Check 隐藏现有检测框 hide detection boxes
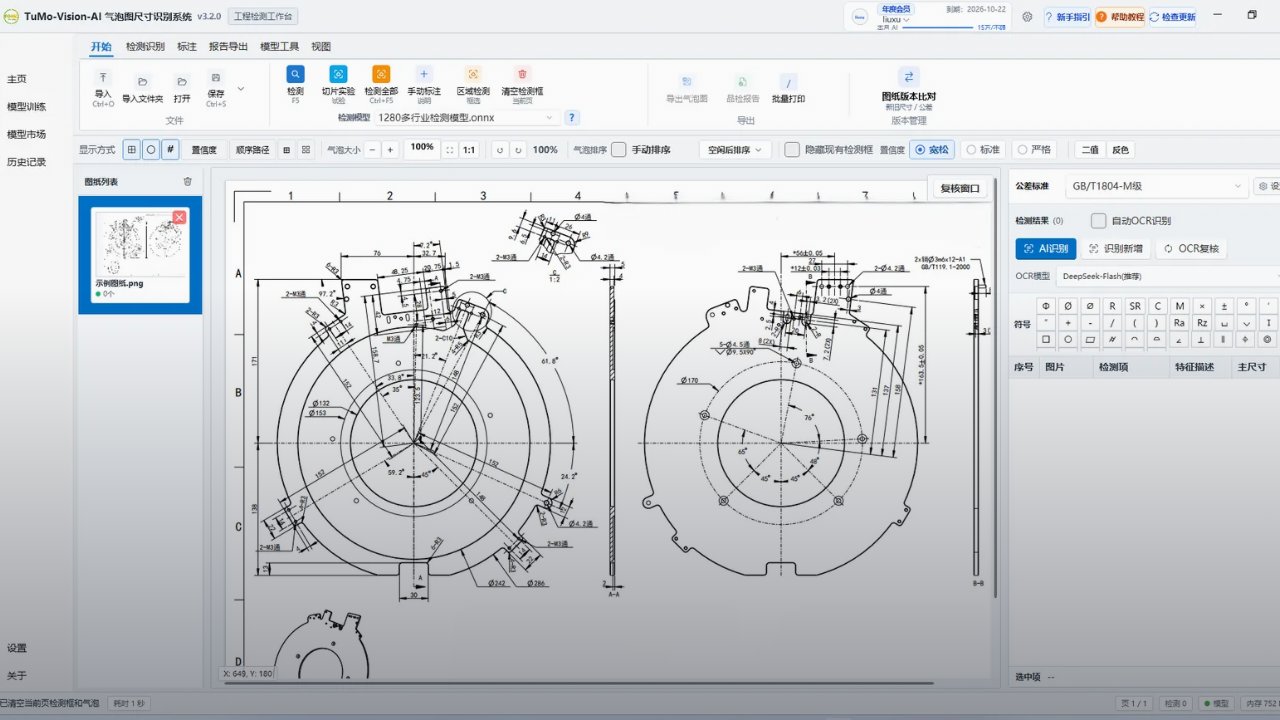 (x=792, y=150)
